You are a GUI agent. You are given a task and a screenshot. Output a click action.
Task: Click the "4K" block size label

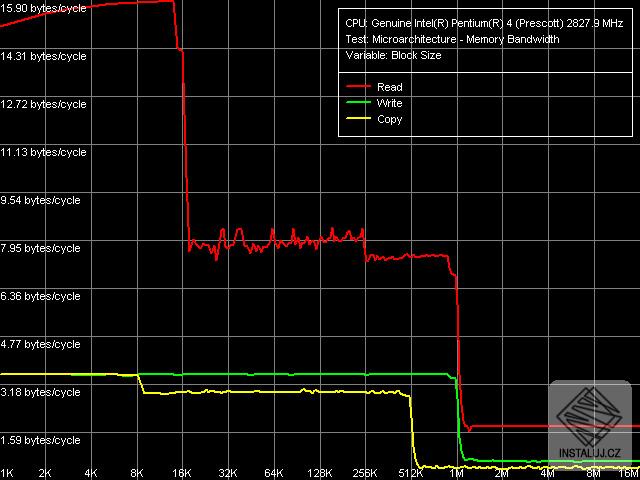pos(91,474)
